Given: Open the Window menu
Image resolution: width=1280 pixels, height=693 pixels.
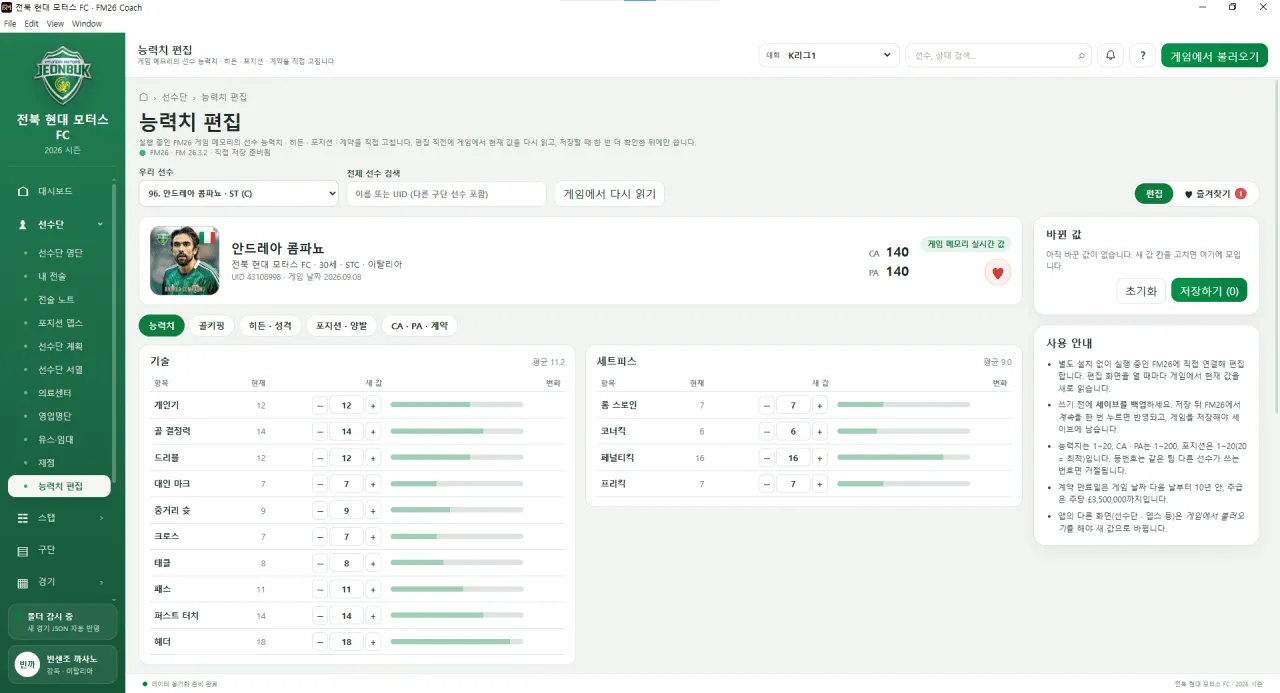Looking at the screenshot, I should [87, 23].
